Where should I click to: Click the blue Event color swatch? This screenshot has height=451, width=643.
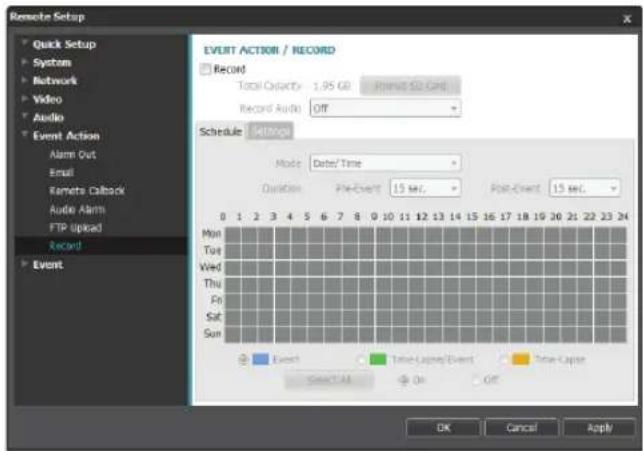tap(260, 359)
